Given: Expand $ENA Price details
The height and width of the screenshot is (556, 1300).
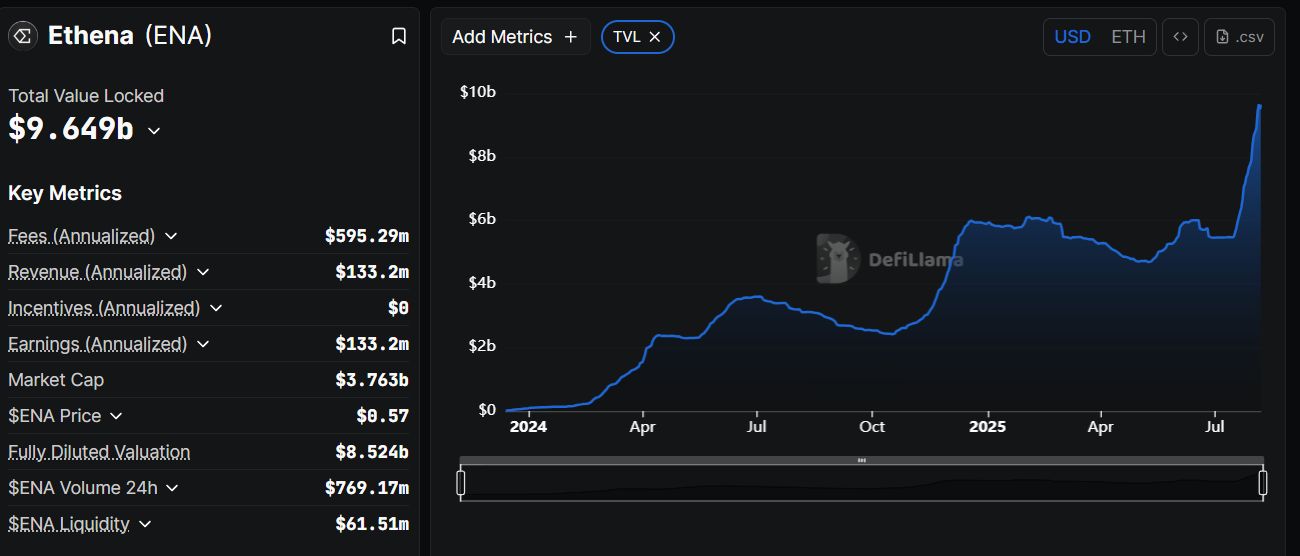Looking at the screenshot, I should [116, 416].
